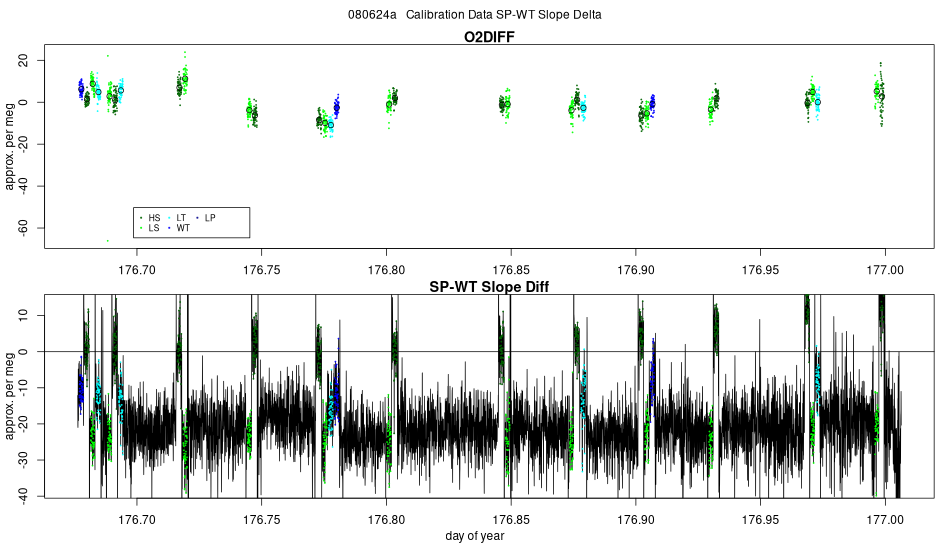950x550 pixels.
Task: Click the -60 tick on O2DIFF y-axis
Action: click(x=23, y=228)
